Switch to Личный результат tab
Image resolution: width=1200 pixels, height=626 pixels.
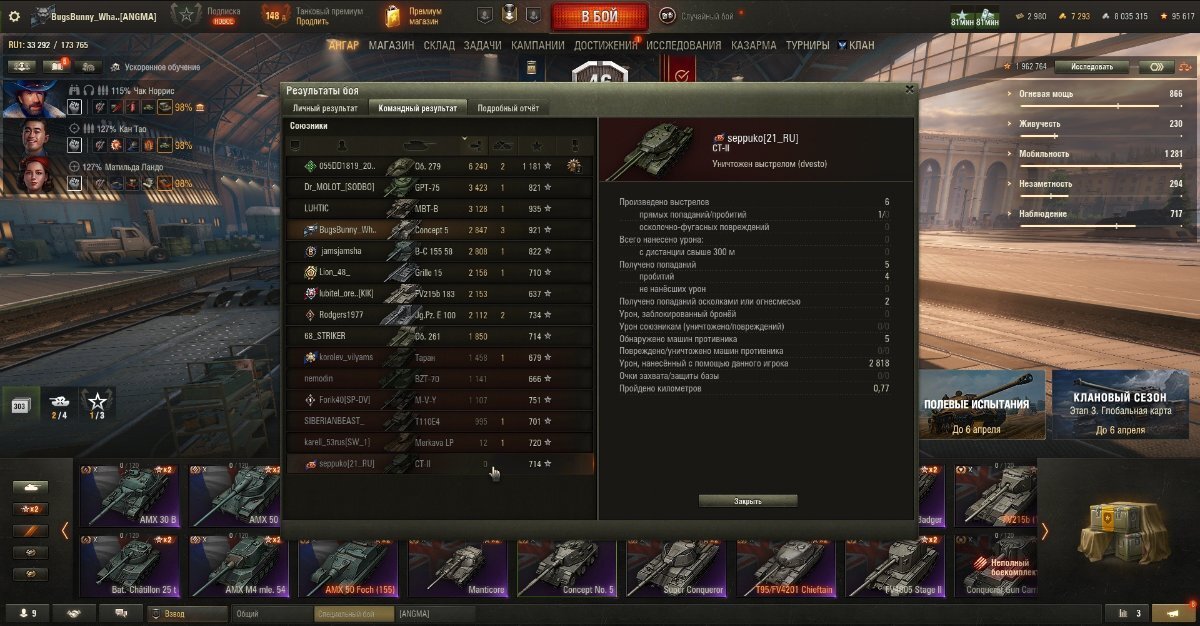point(325,108)
